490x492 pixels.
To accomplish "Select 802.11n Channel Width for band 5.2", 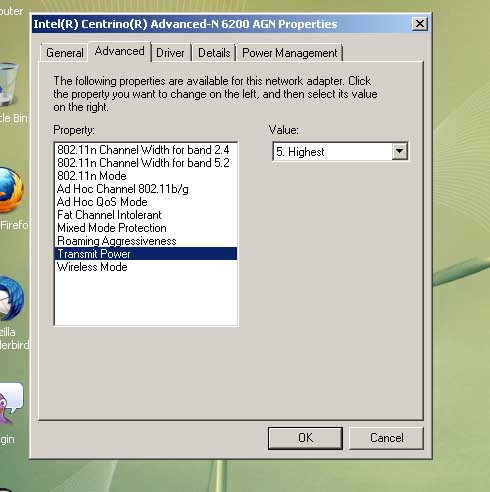I will pyautogui.click(x=146, y=163).
